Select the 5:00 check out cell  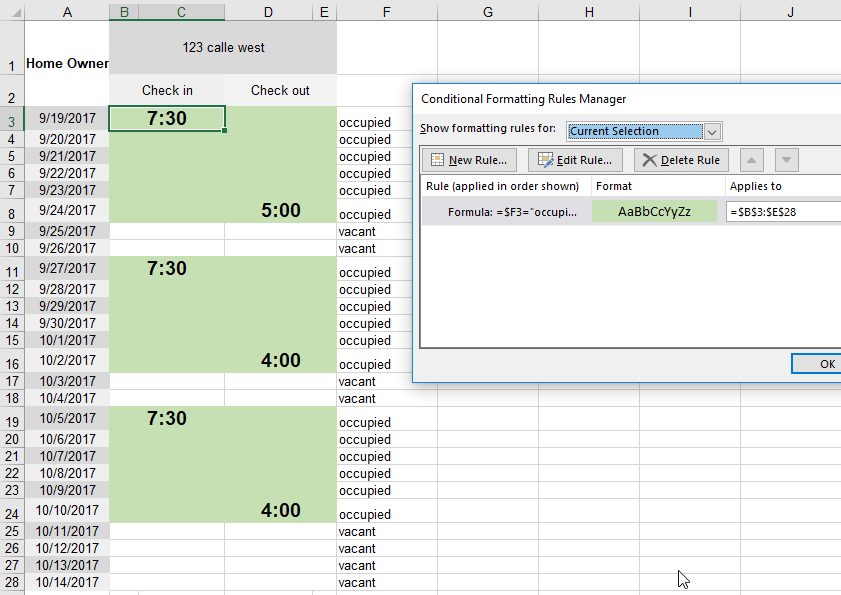pos(281,210)
